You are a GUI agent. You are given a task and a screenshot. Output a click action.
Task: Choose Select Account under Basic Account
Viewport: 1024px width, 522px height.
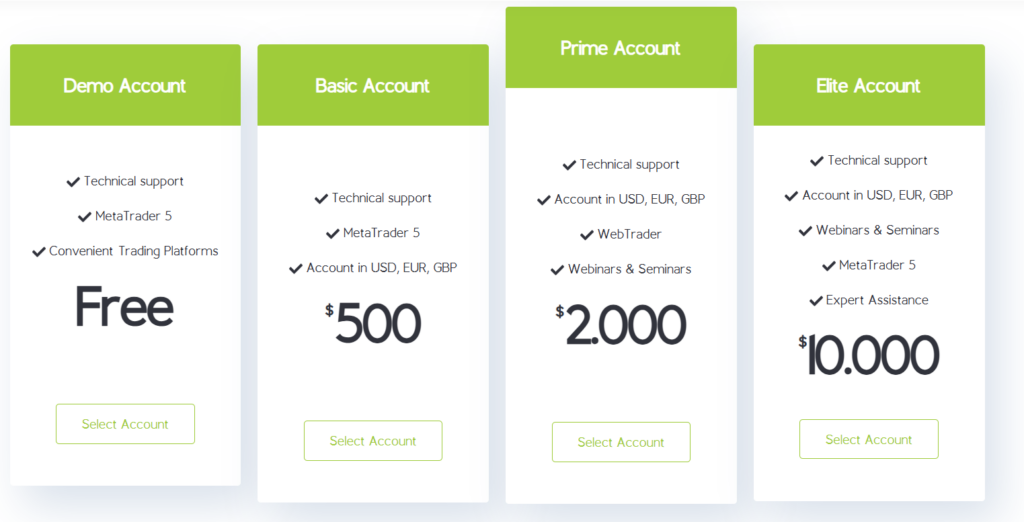pos(373,441)
